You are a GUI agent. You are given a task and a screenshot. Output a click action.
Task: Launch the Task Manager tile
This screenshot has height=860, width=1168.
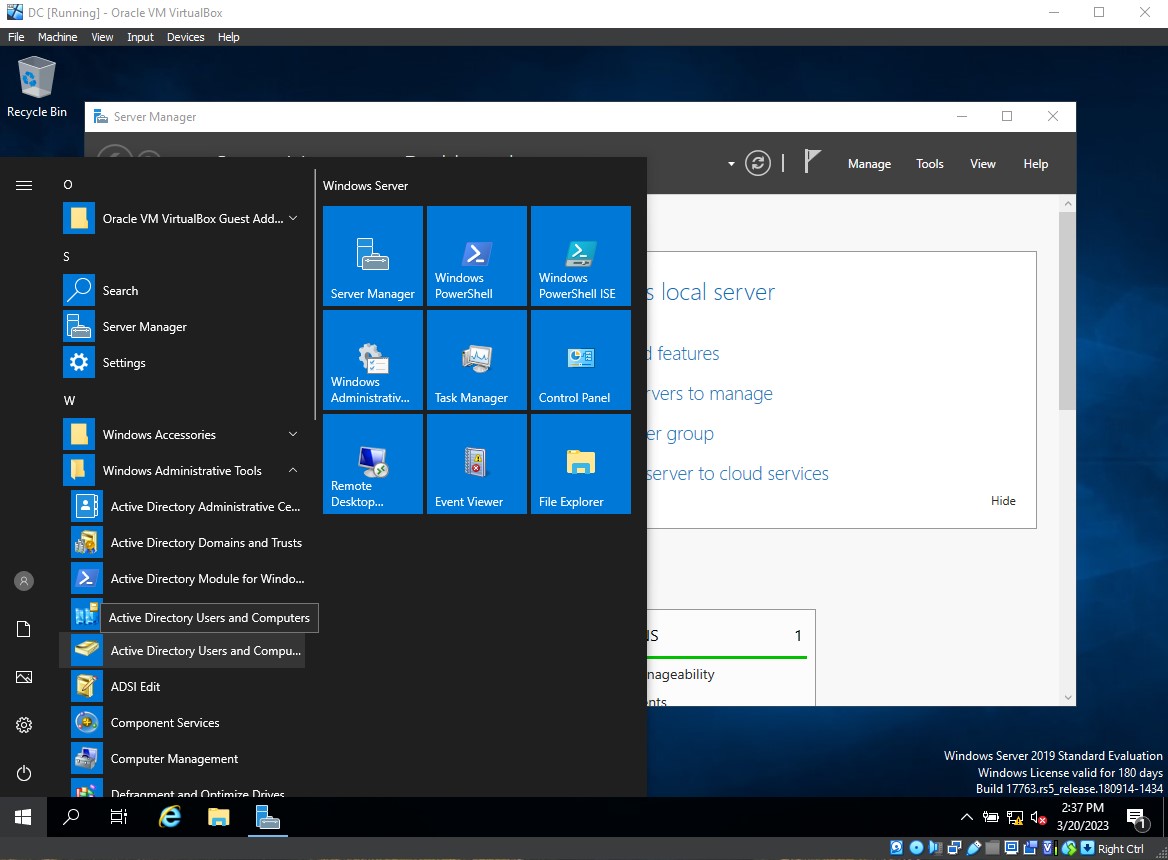[x=477, y=360]
